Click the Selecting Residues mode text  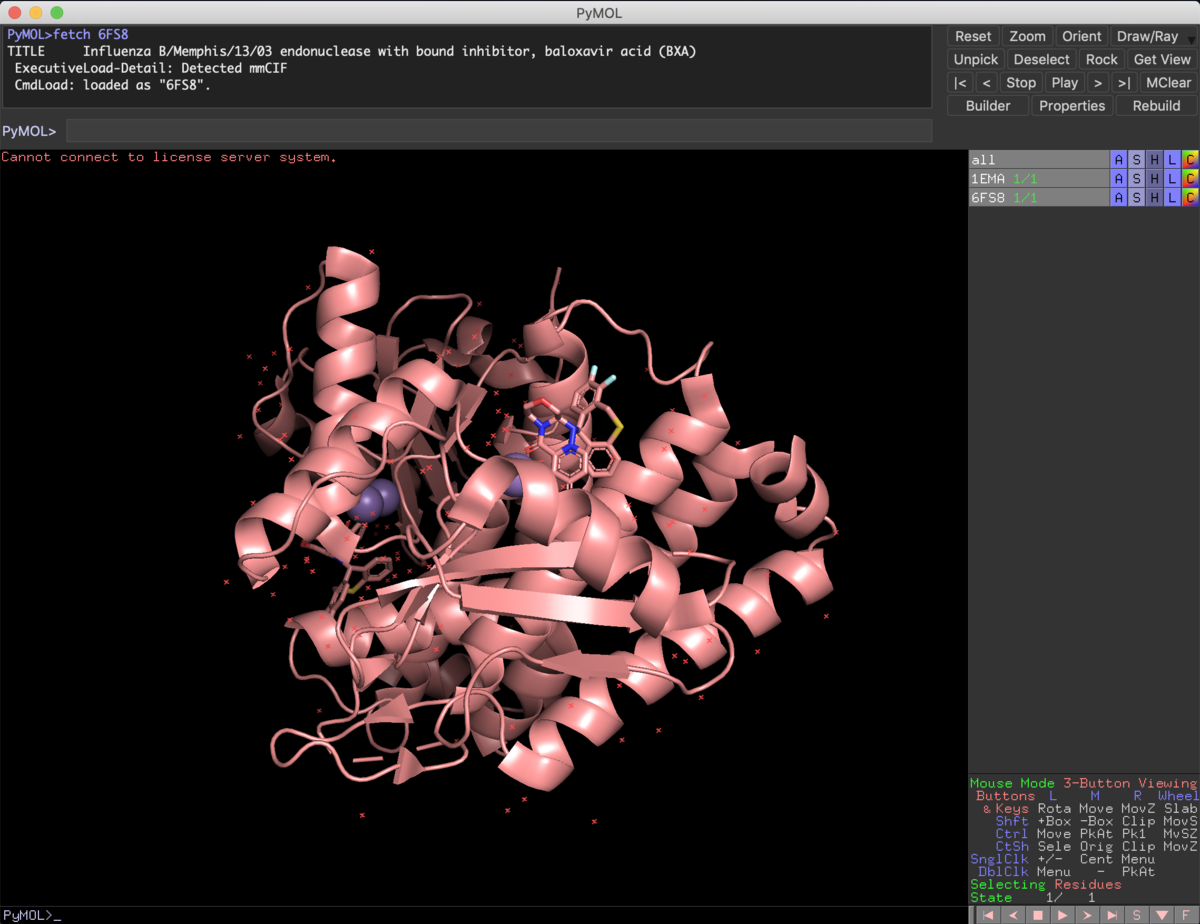pos(1046,884)
